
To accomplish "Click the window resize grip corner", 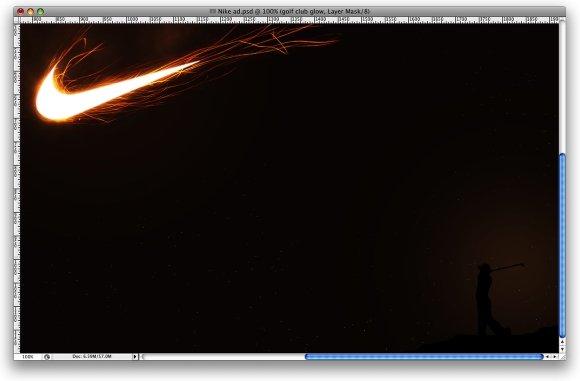I will click(x=563, y=357).
